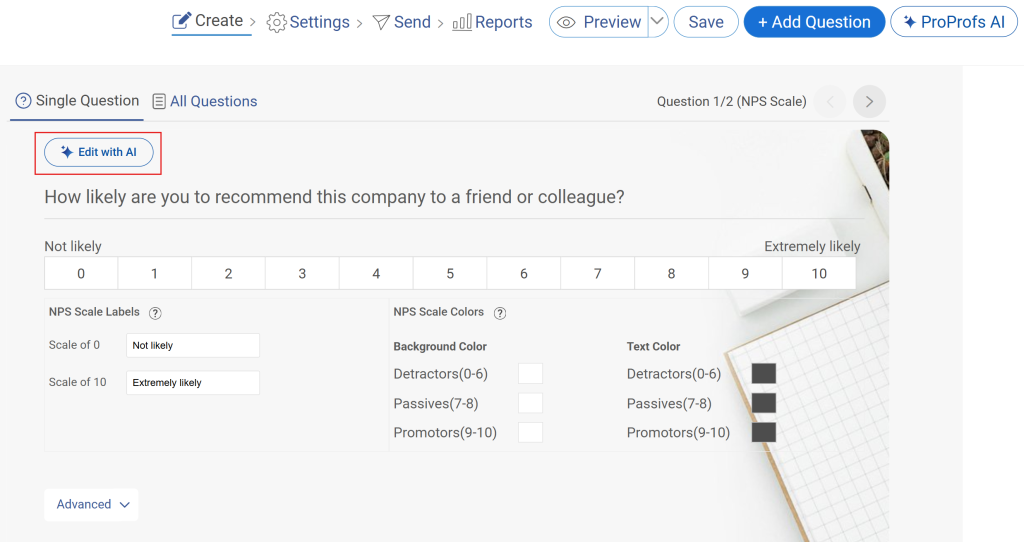Go to the next question arrow
Image resolution: width=1024 pixels, height=542 pixels.
pos(869,102)
